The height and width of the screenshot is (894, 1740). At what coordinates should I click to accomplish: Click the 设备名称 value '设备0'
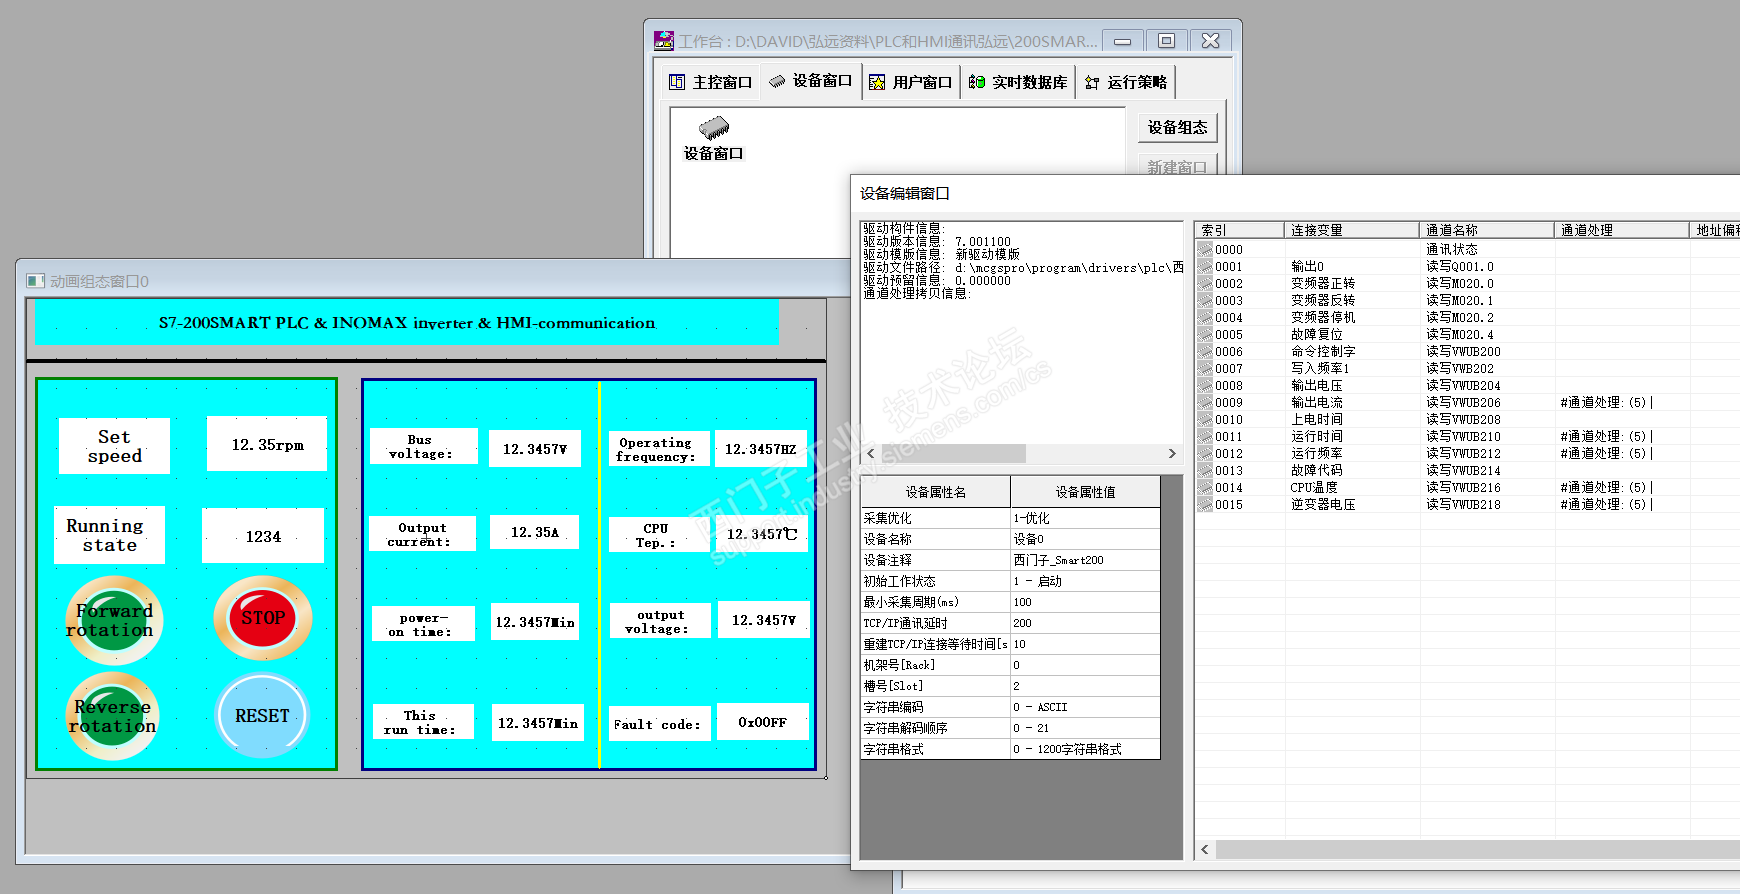1085,539
